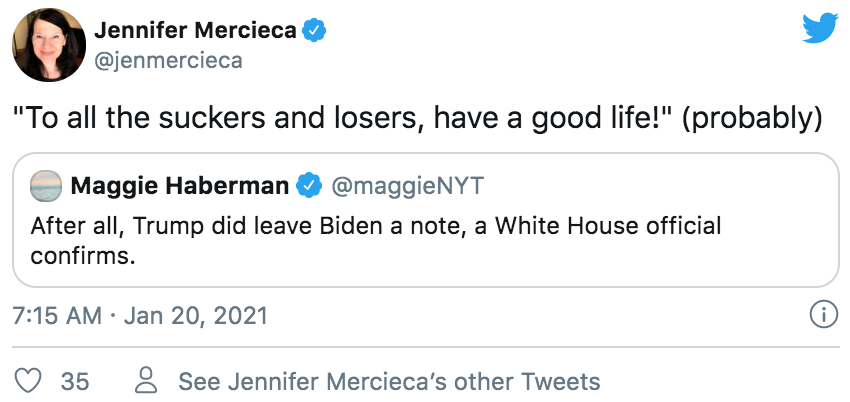850x402 pixels.
Task: Click the 7:15 AM time
Action: click(x=56, y=316)
